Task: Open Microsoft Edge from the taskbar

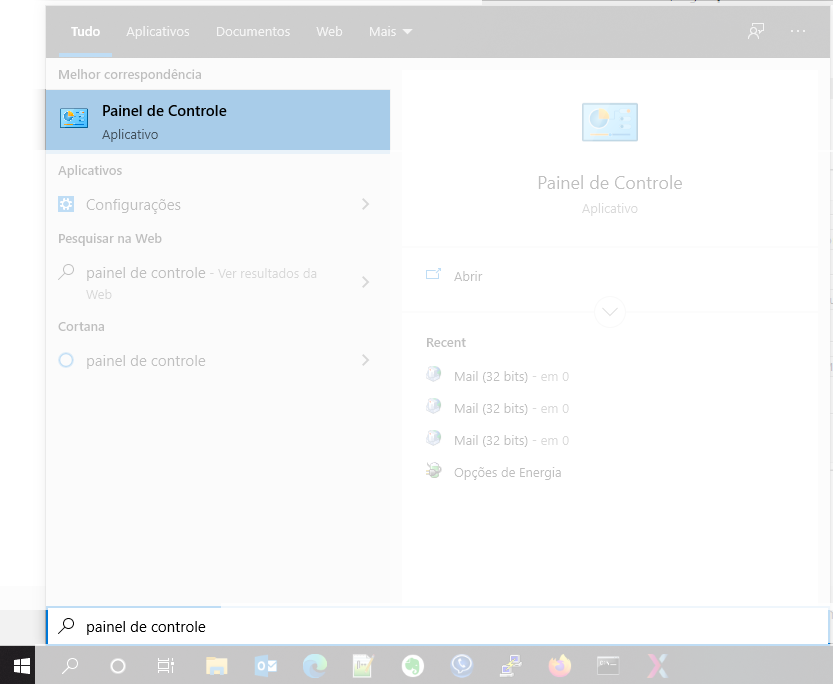Action: [x=315, y=665]
